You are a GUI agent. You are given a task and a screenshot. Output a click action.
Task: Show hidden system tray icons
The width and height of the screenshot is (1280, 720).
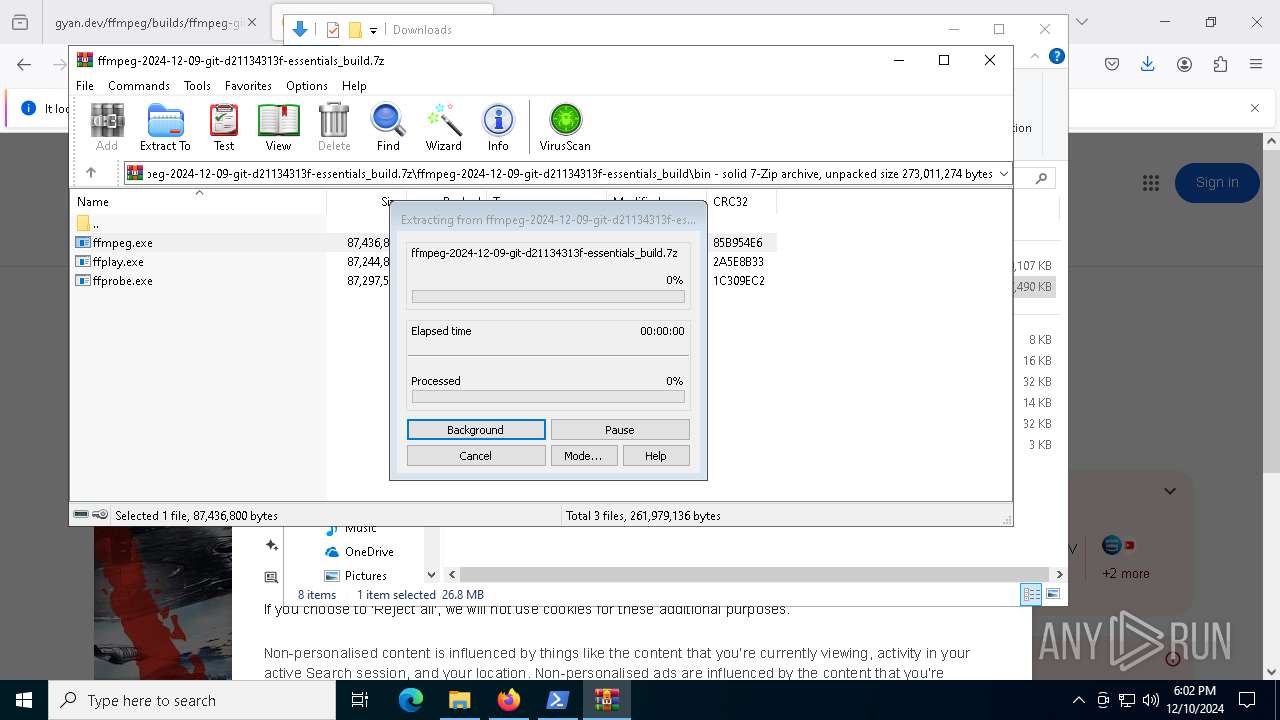[x=1079, y=700]
